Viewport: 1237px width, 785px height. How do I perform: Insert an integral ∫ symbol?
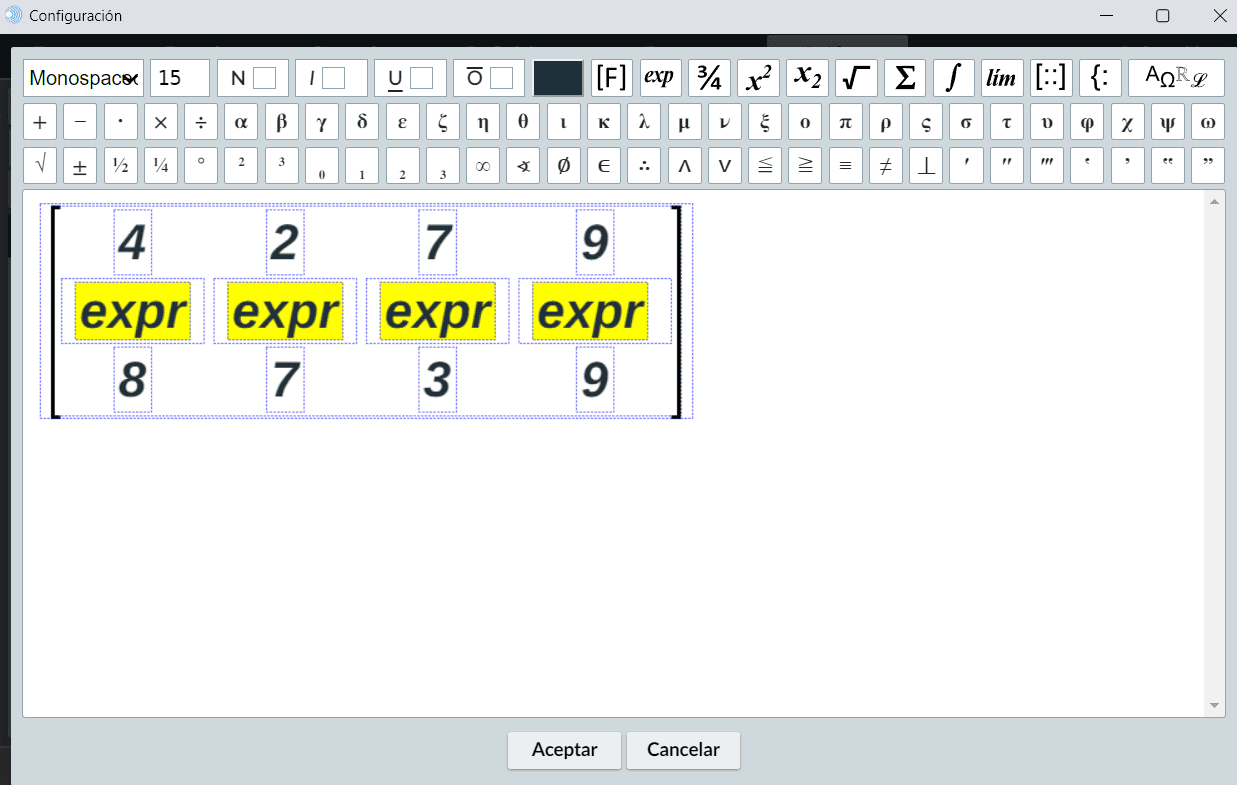954,78
